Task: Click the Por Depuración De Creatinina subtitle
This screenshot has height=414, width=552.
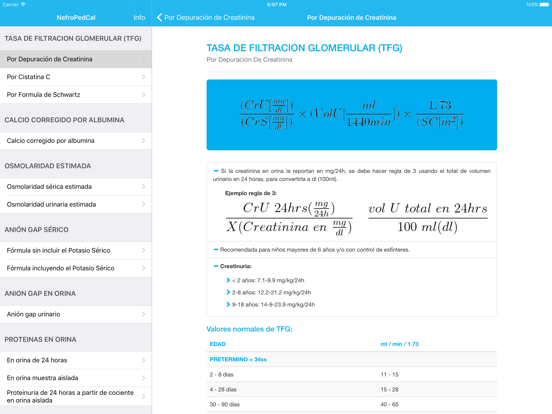Action: coord(249,59)
